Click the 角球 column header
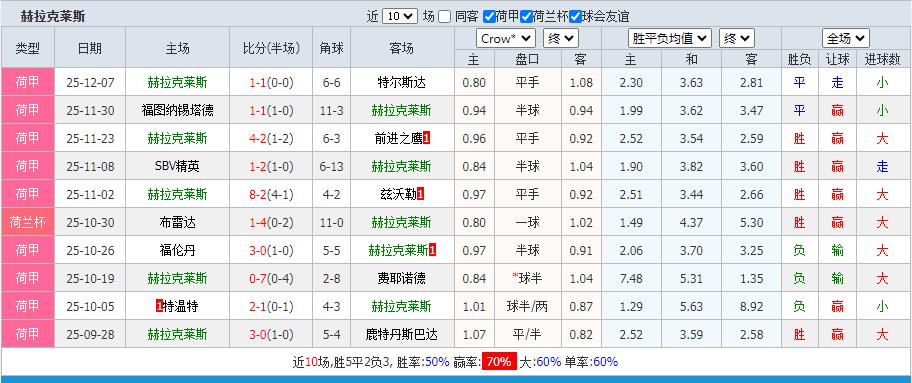 tap(332, 48)
